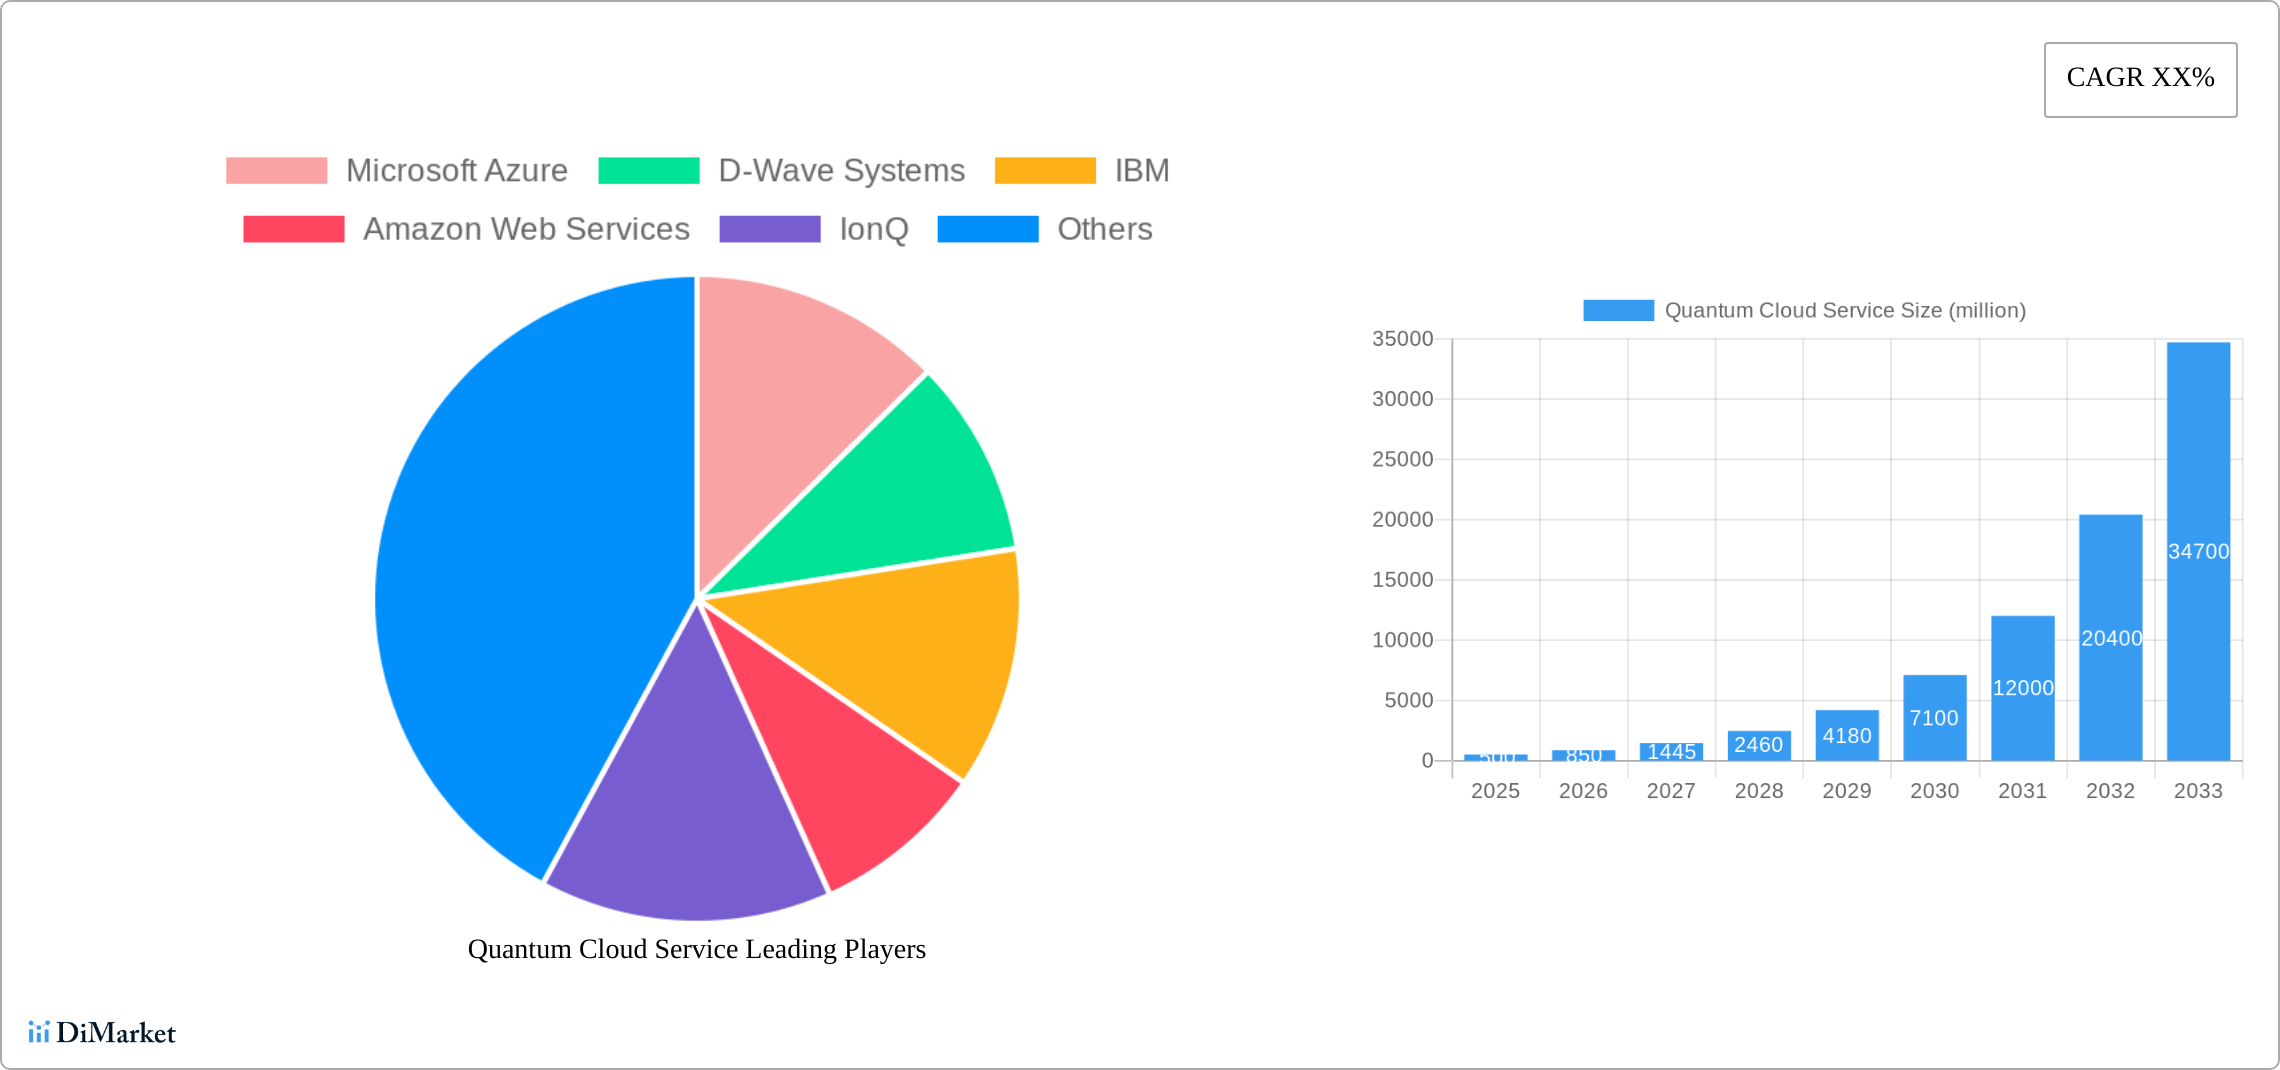Click the CAGR XX% box
This screenshot has width=2280, height=1070.
point(2140,79)
